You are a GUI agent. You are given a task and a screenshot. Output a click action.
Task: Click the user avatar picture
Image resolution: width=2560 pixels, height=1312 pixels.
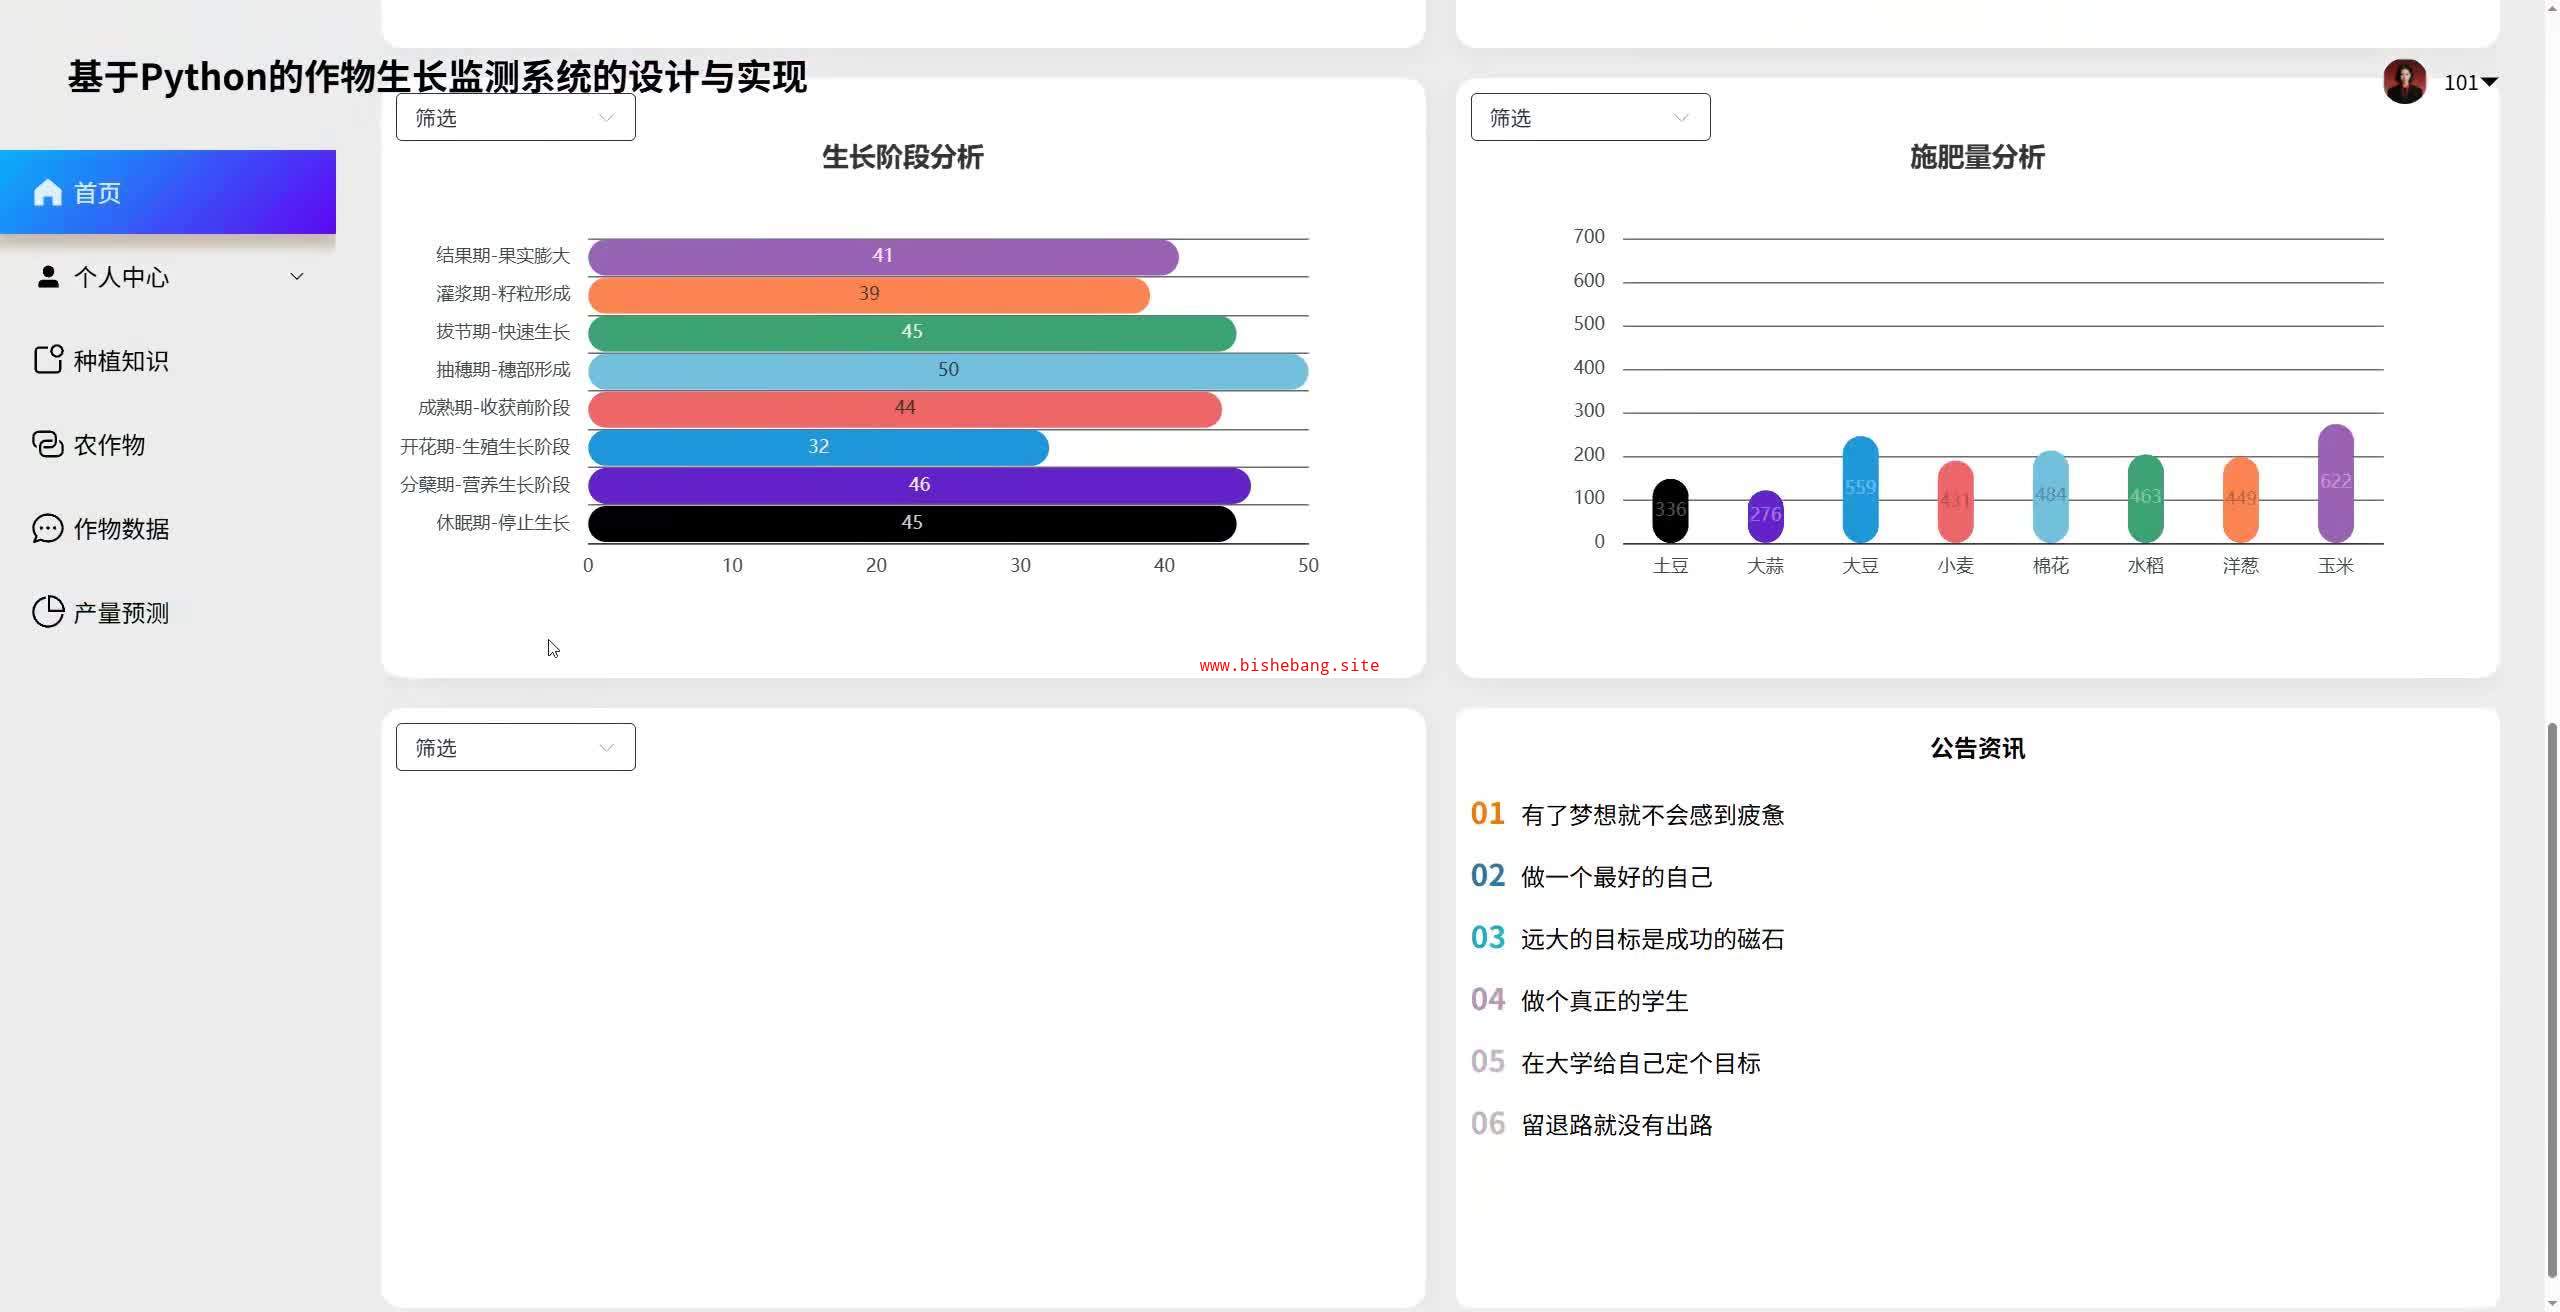coord(2405,82)
